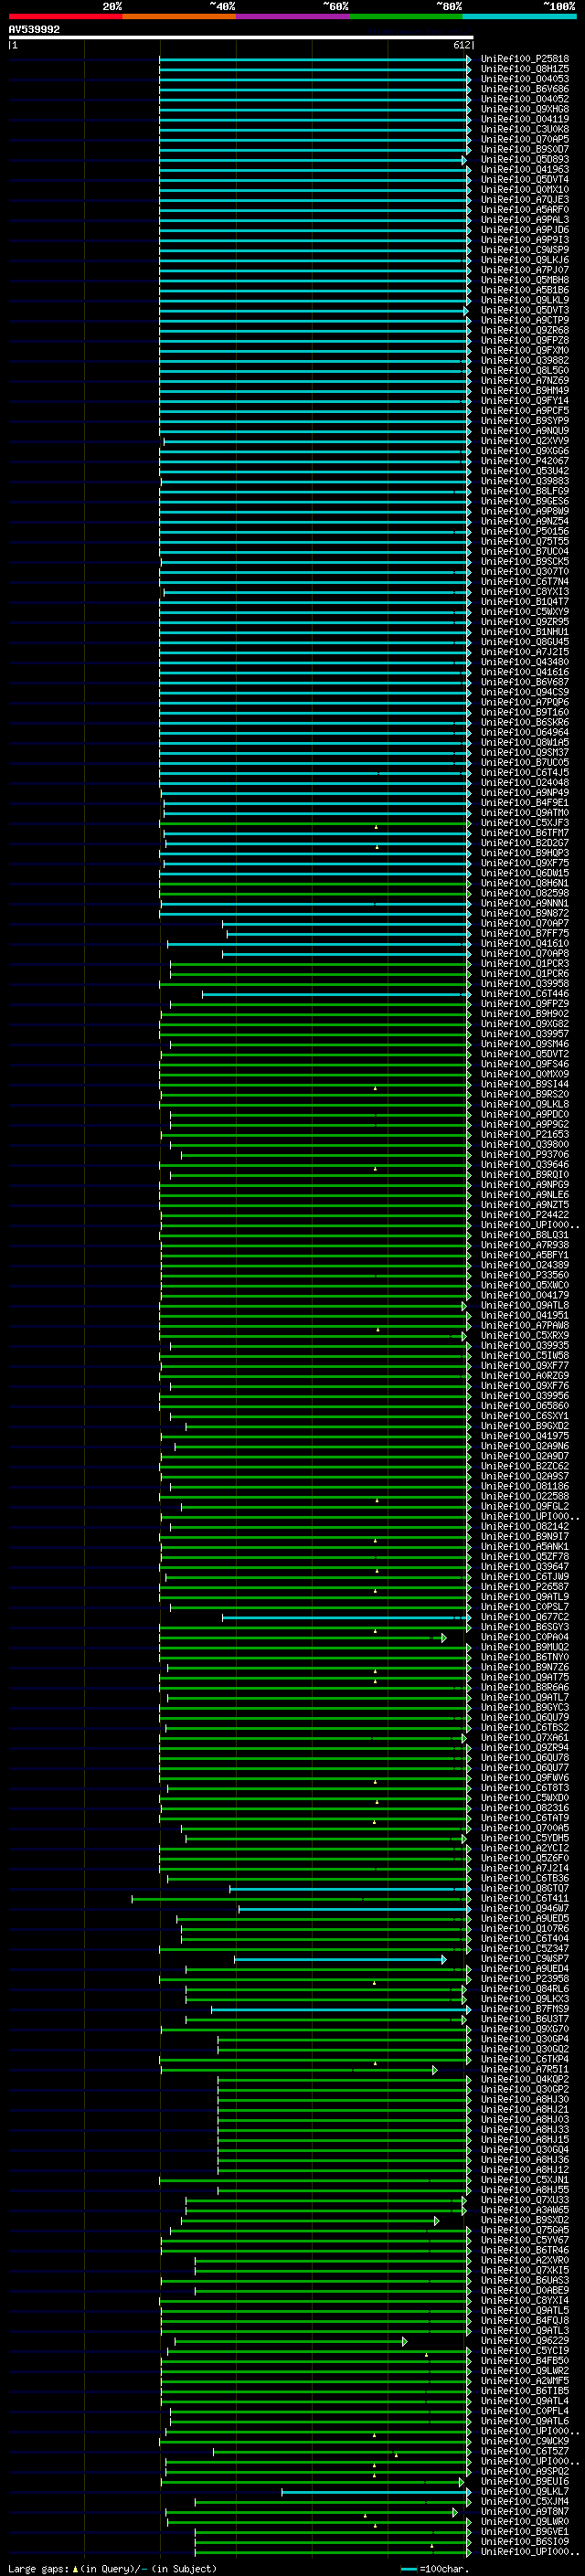The width and height of the screenshot is (585, 2576).
Task: Click the UniRef100_A3AW65 label
Action: (524, 2211)
